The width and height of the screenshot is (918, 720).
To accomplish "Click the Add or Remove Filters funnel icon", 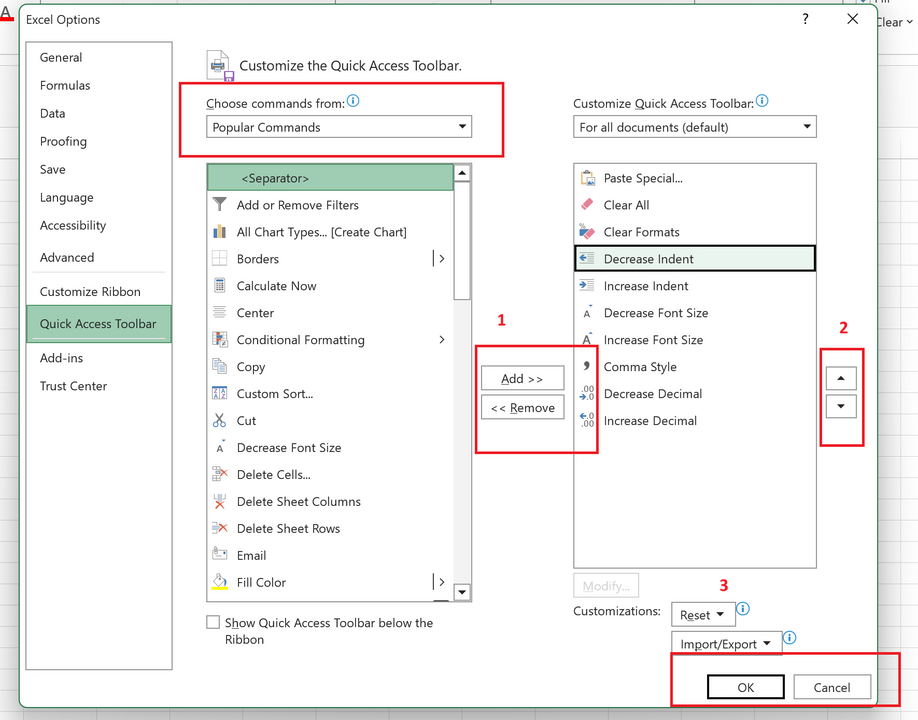I will (220, 205).
